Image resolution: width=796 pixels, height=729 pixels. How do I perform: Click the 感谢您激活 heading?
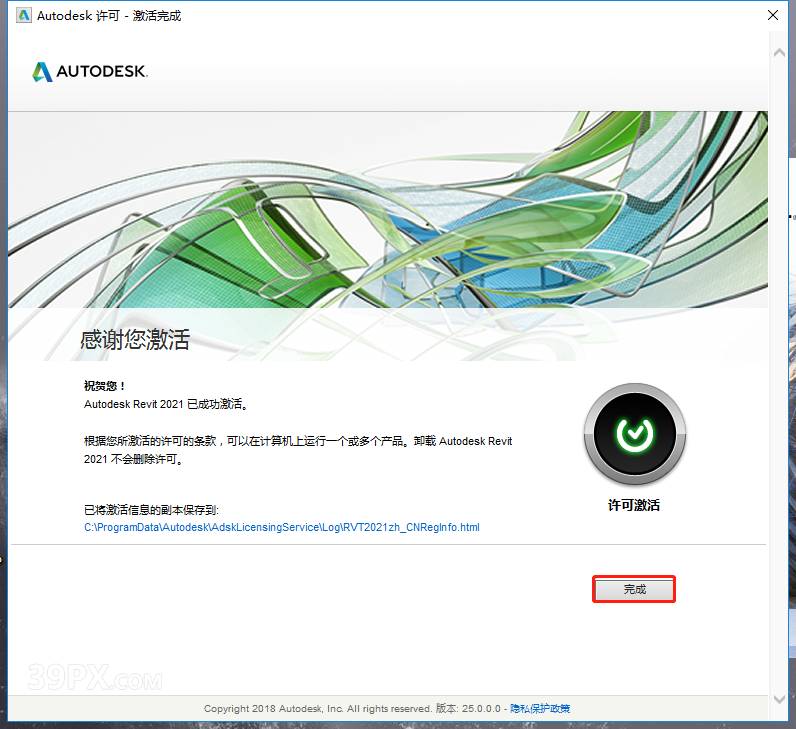pyautogui.click(x=135, y=339)
